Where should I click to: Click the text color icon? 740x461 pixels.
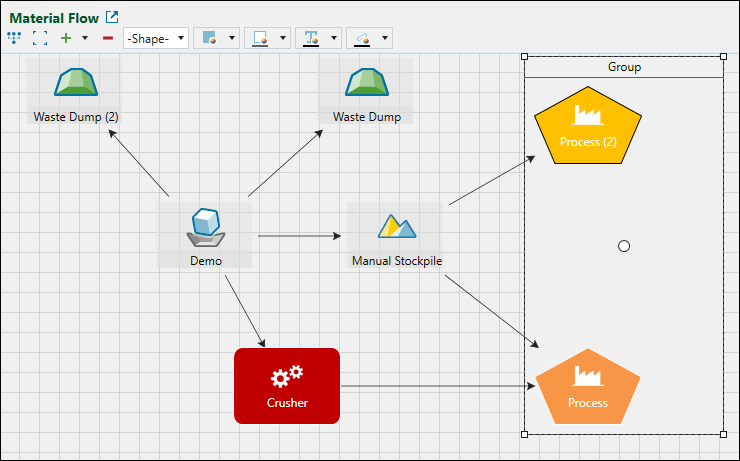311,39
